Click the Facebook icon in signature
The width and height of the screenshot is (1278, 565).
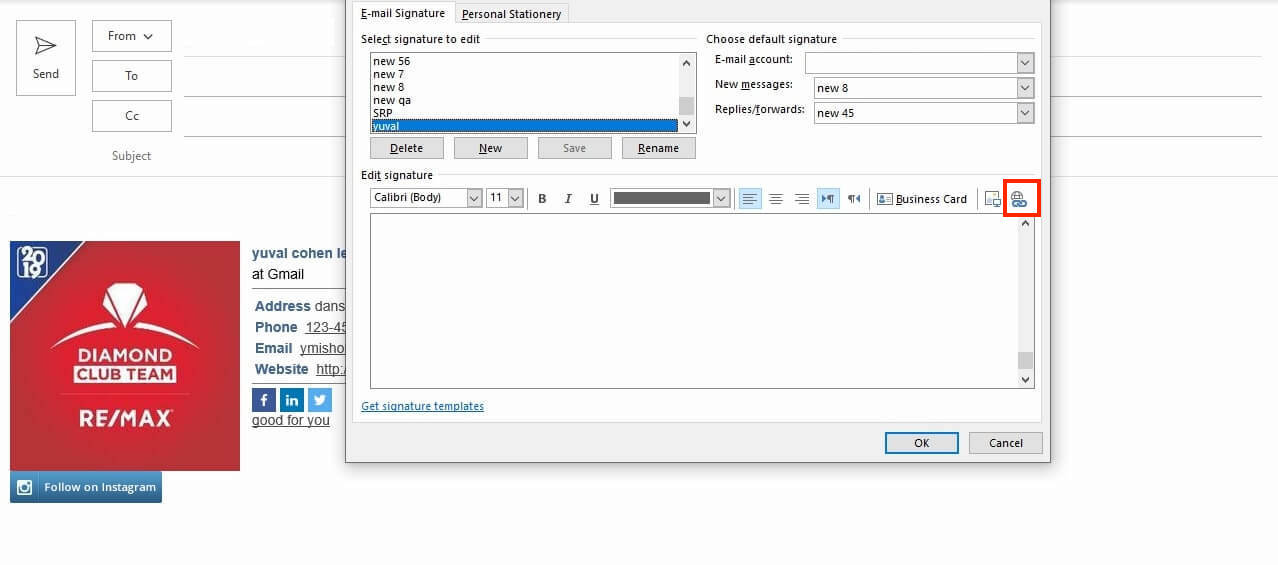pyautogui.click(x=264, y=400)
